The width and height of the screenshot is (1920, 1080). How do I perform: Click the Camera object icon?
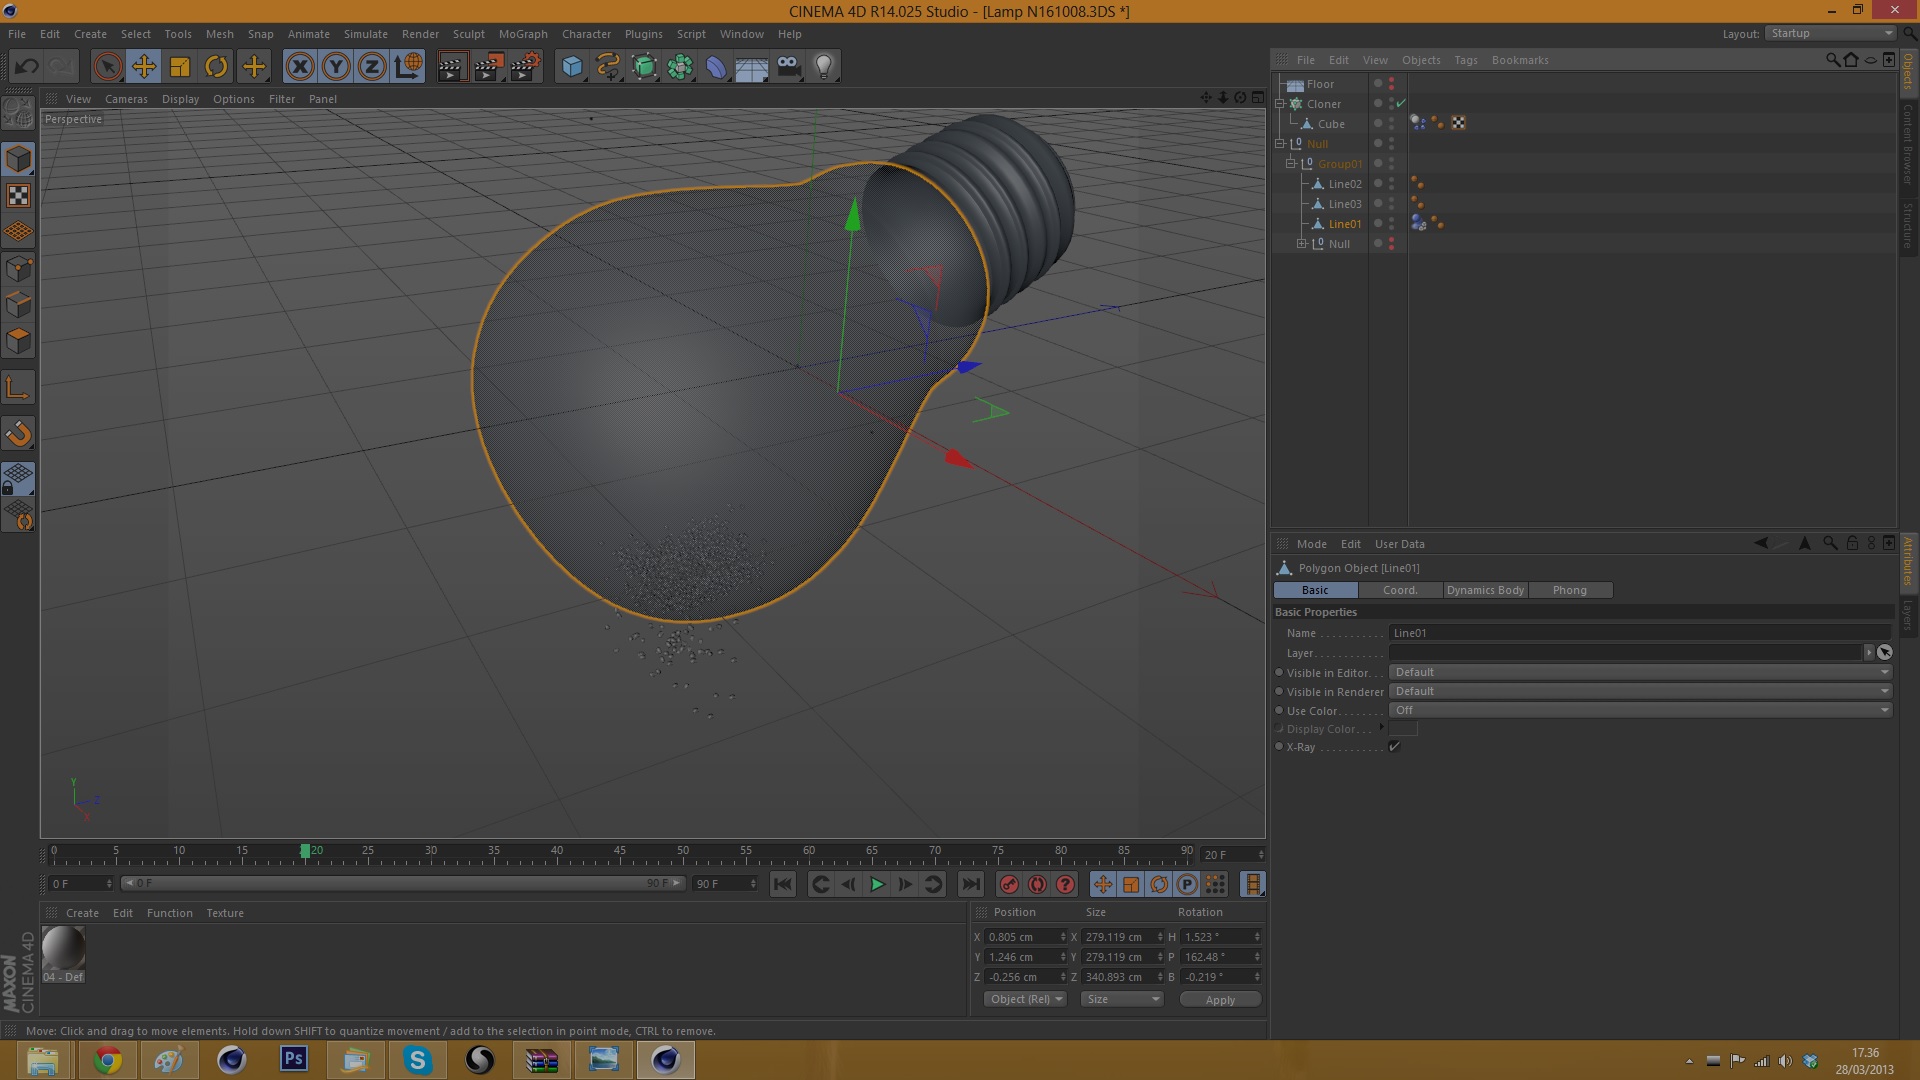(x=788, y=67)
